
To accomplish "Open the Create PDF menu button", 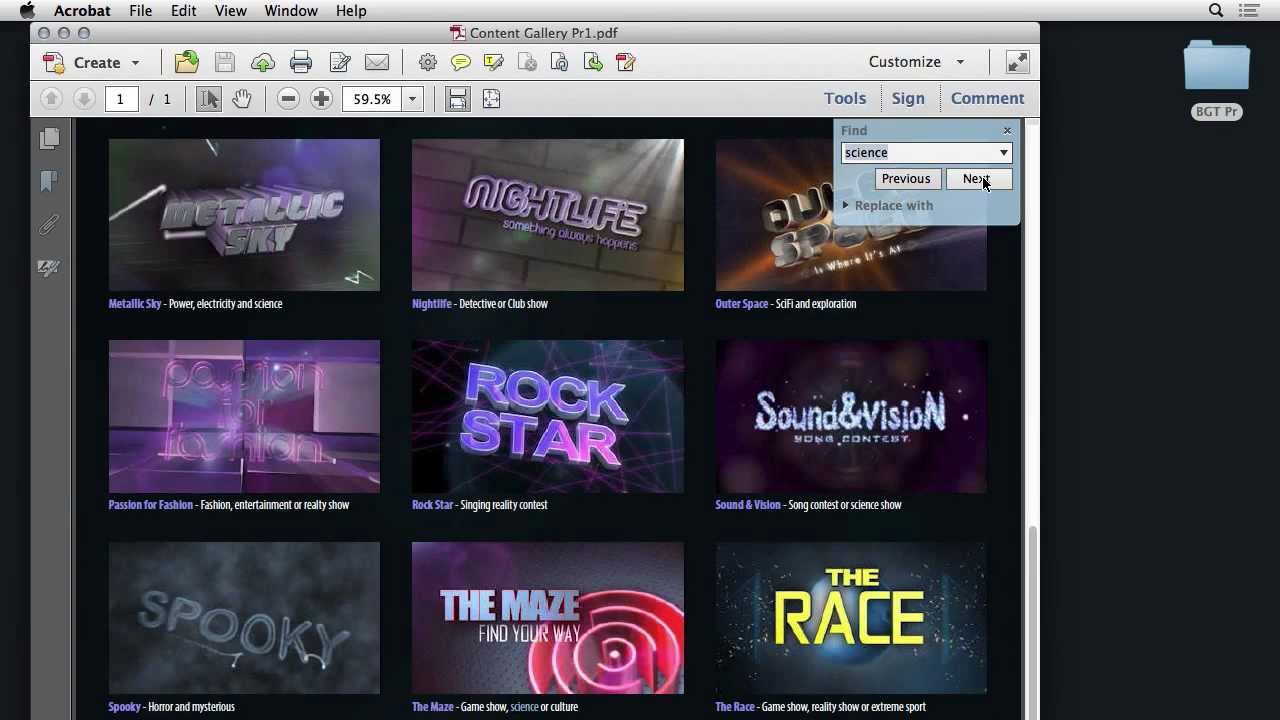I will click(91, 62).
